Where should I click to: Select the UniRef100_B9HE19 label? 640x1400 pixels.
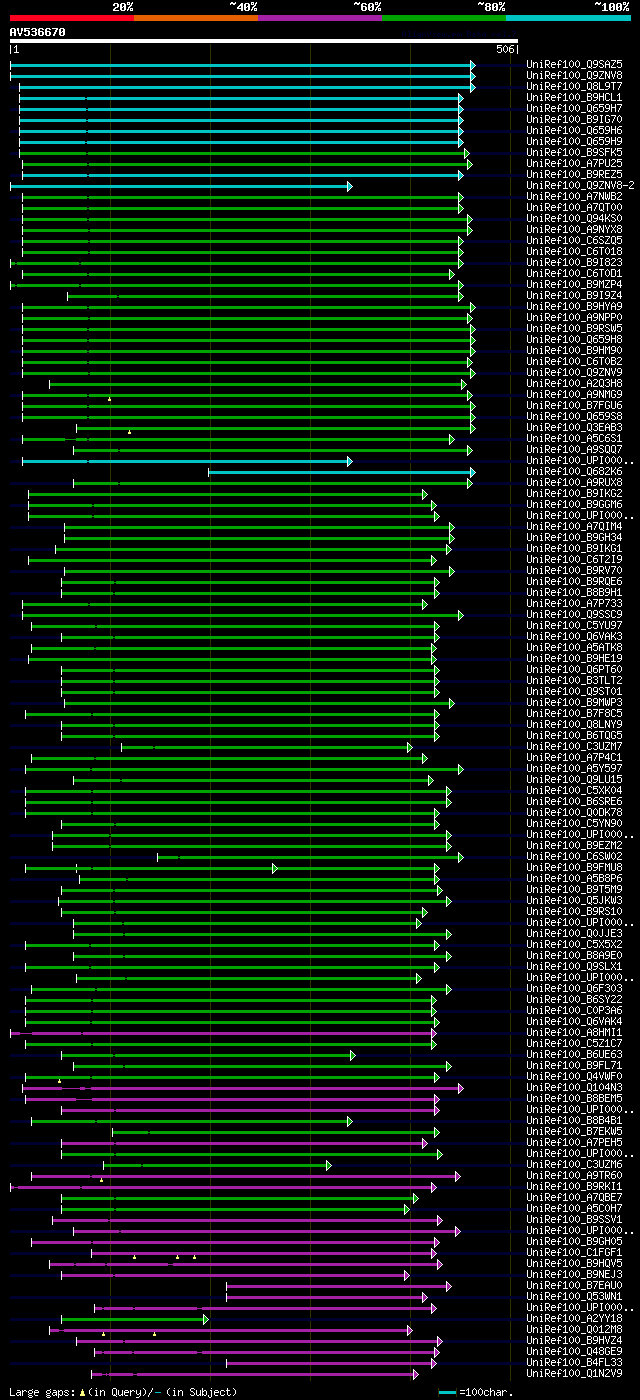coord(576,658)
